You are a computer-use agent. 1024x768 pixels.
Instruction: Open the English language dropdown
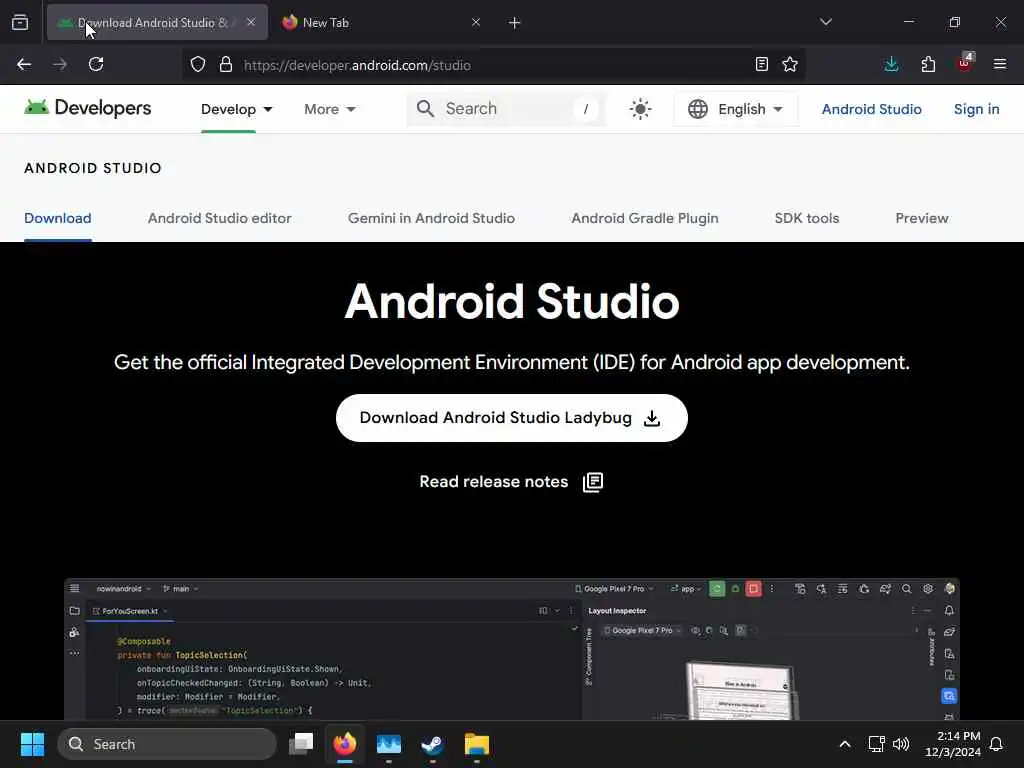pyautogui.click(x=735, y=109)
